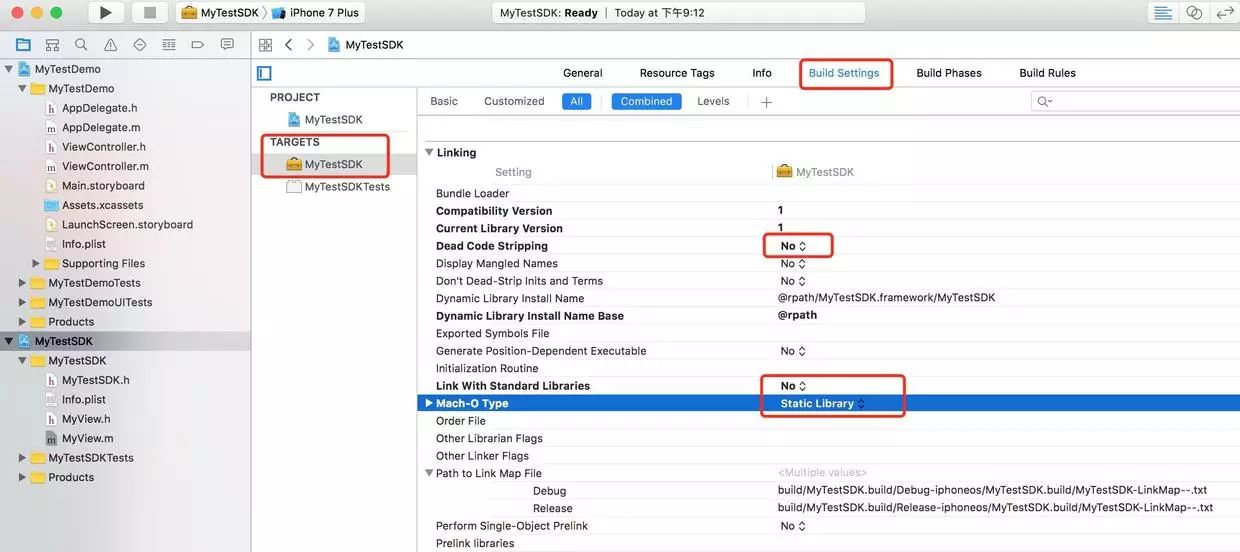The height and width of the screenshot is (552, 1240).
Task: Choose the iPhone 7 Plus destination
Action: coord(314,13)
